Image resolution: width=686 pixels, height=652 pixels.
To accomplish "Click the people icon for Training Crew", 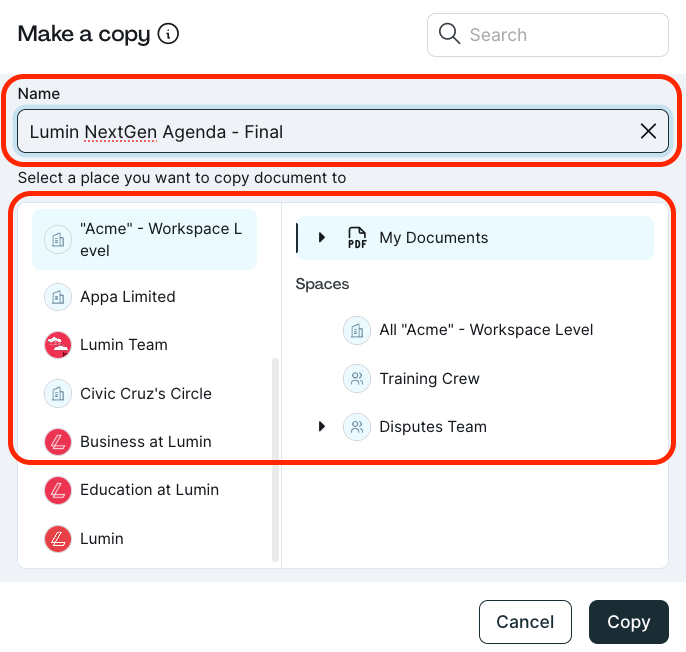I will click(x=357, y=379).
